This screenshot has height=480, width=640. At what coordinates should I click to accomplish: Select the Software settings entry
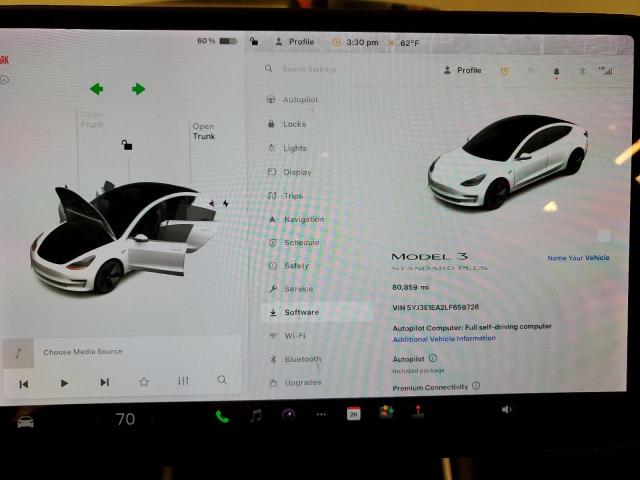point(317,312)
